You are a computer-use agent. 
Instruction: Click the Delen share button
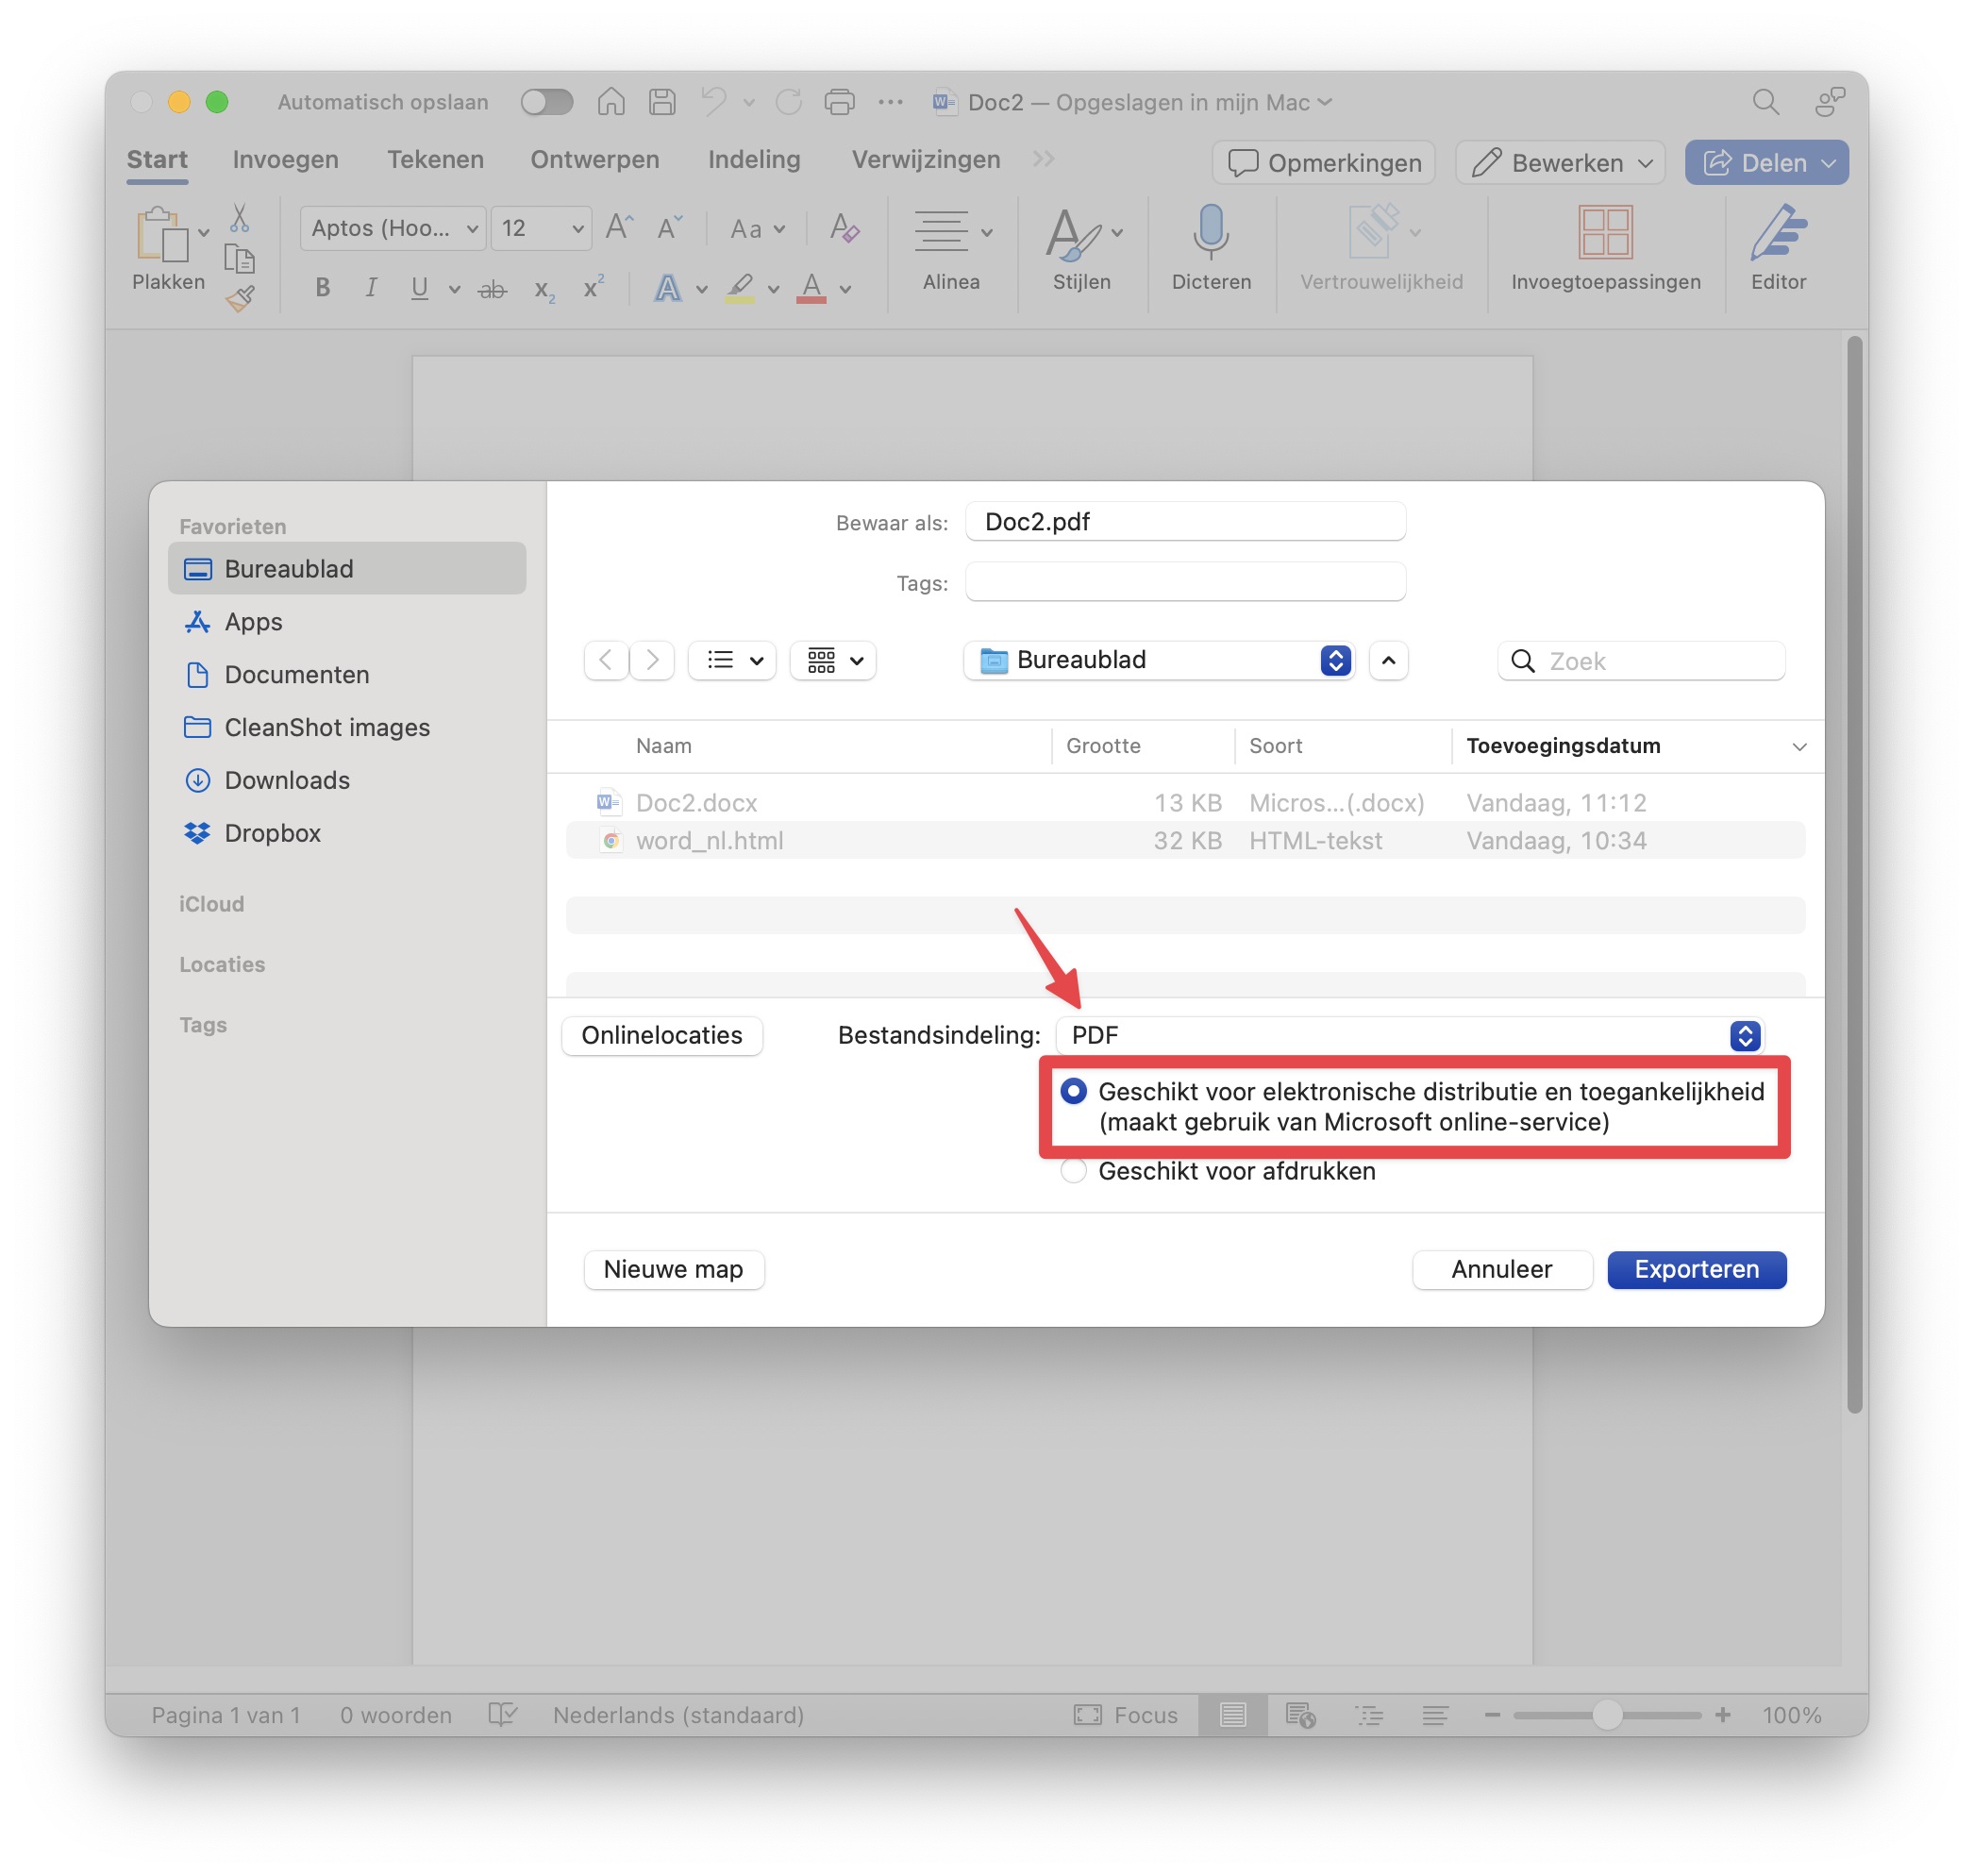click(1766, 163)
